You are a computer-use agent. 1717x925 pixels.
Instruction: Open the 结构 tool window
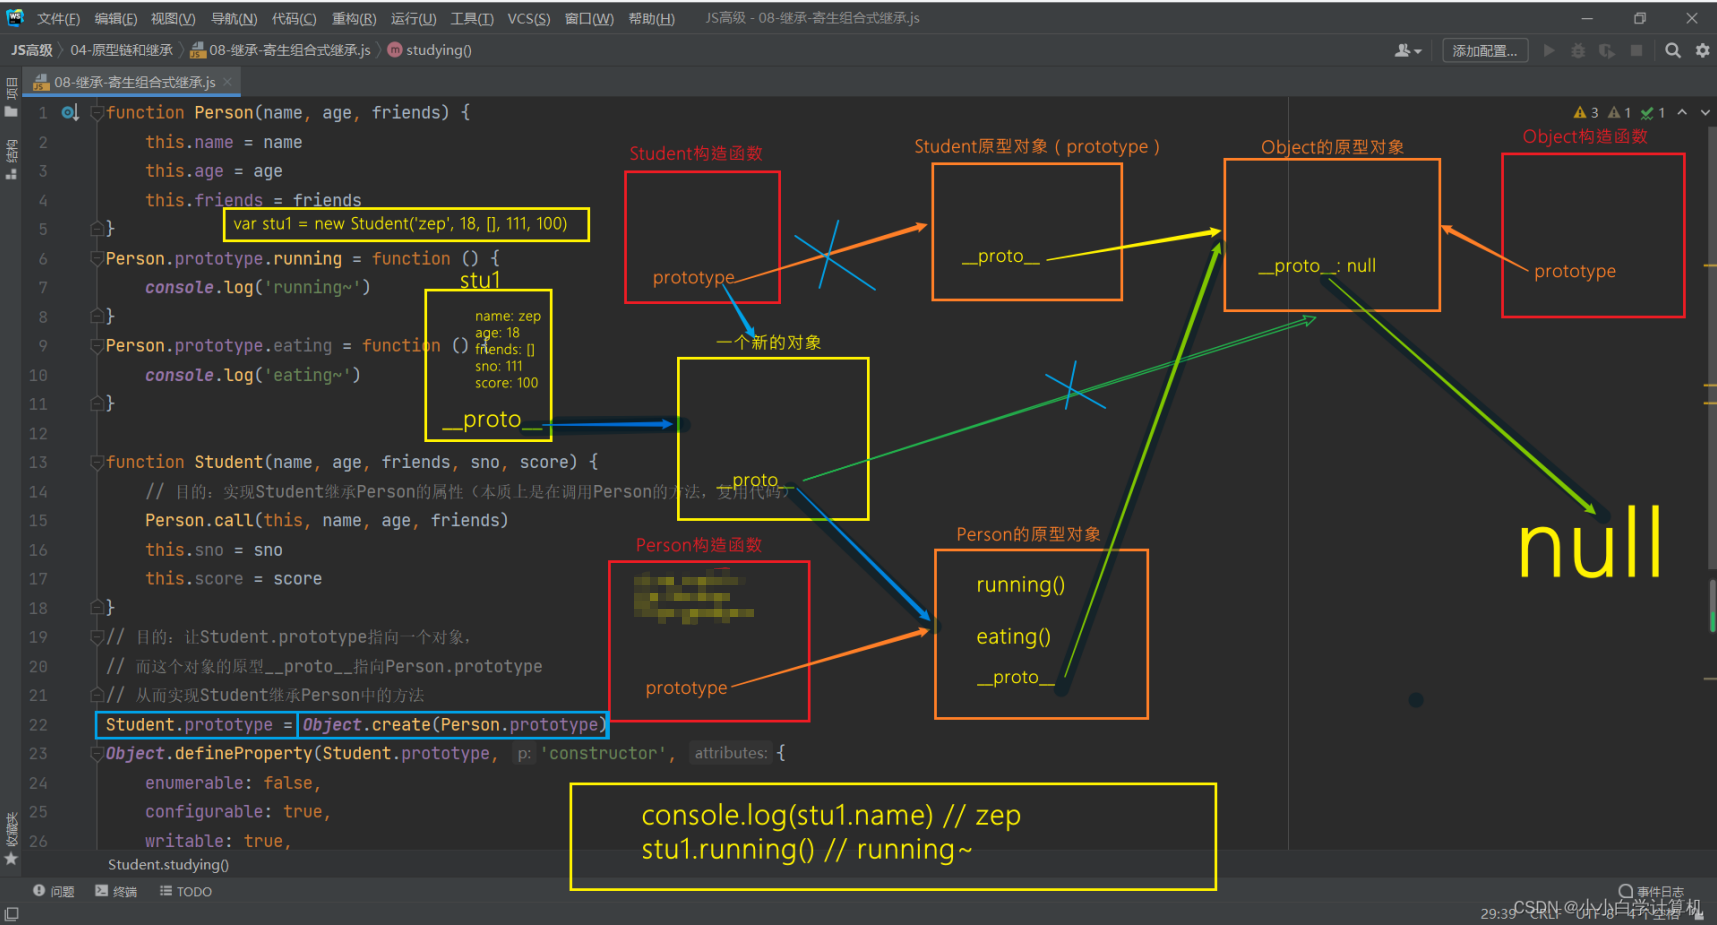[11, 160]
